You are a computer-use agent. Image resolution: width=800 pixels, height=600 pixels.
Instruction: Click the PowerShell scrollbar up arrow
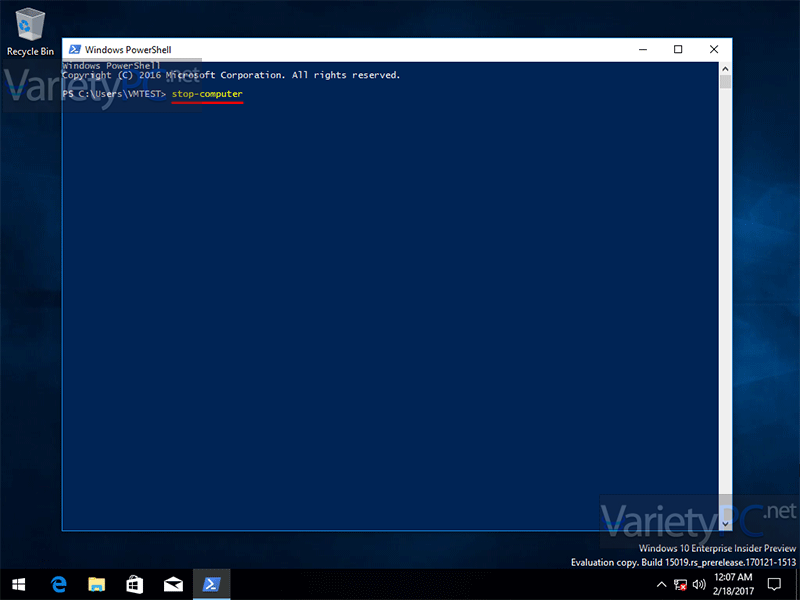click(x=725, y=68)
